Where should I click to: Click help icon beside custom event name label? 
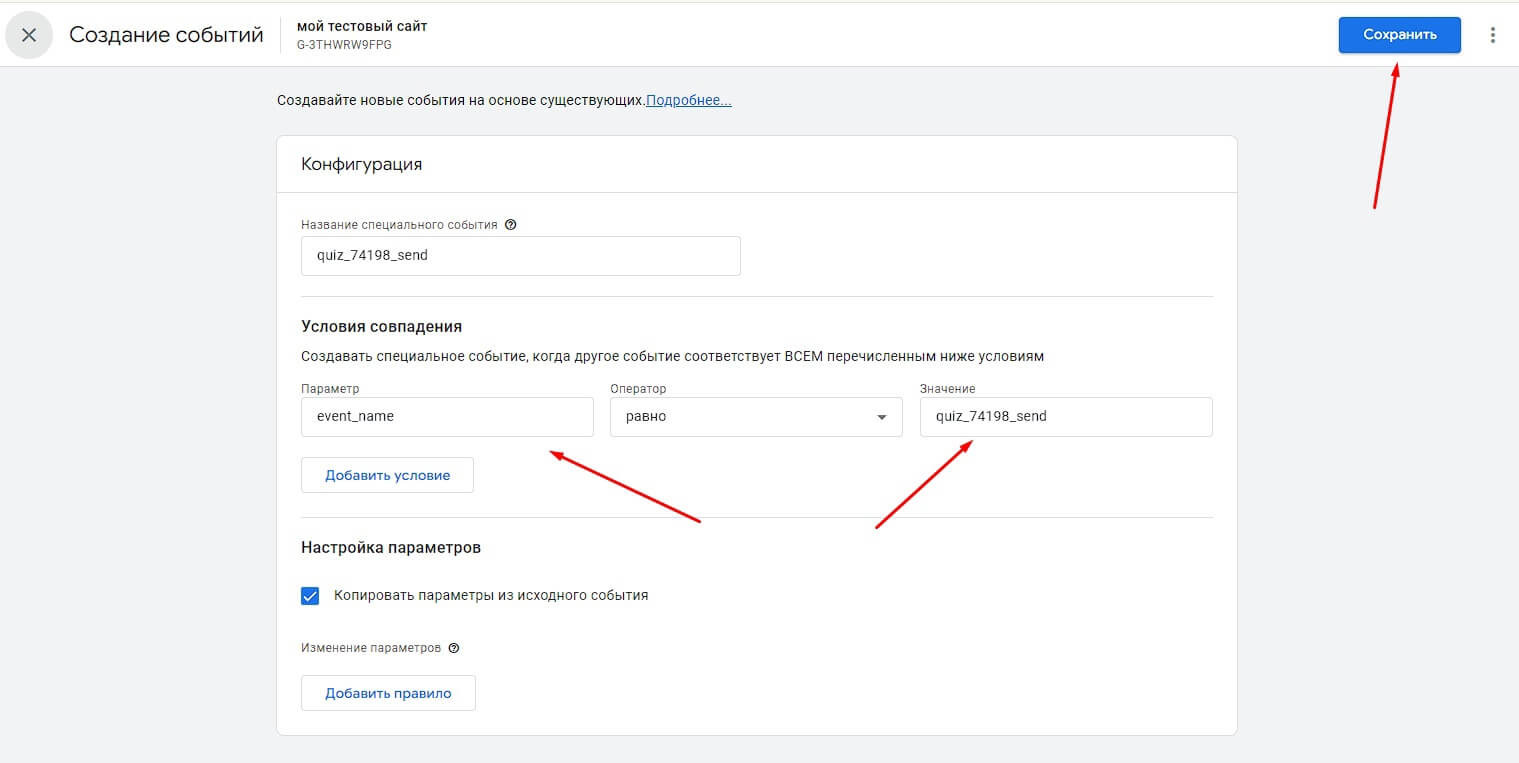[x=511, y=225]
